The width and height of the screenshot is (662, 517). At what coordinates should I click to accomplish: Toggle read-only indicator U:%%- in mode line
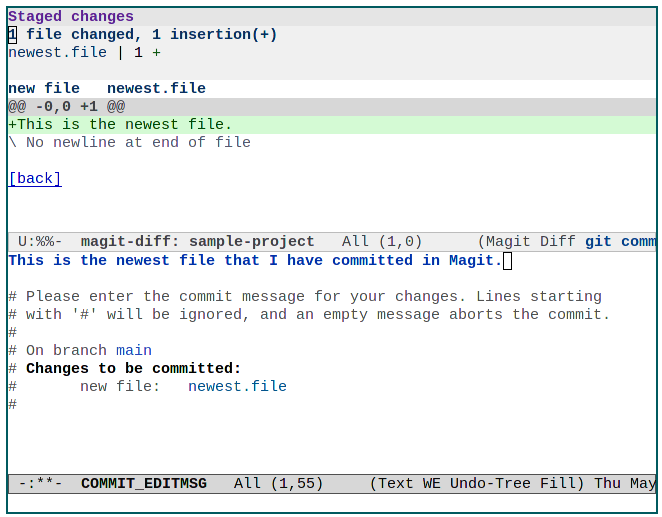click(x=41, y=242)
